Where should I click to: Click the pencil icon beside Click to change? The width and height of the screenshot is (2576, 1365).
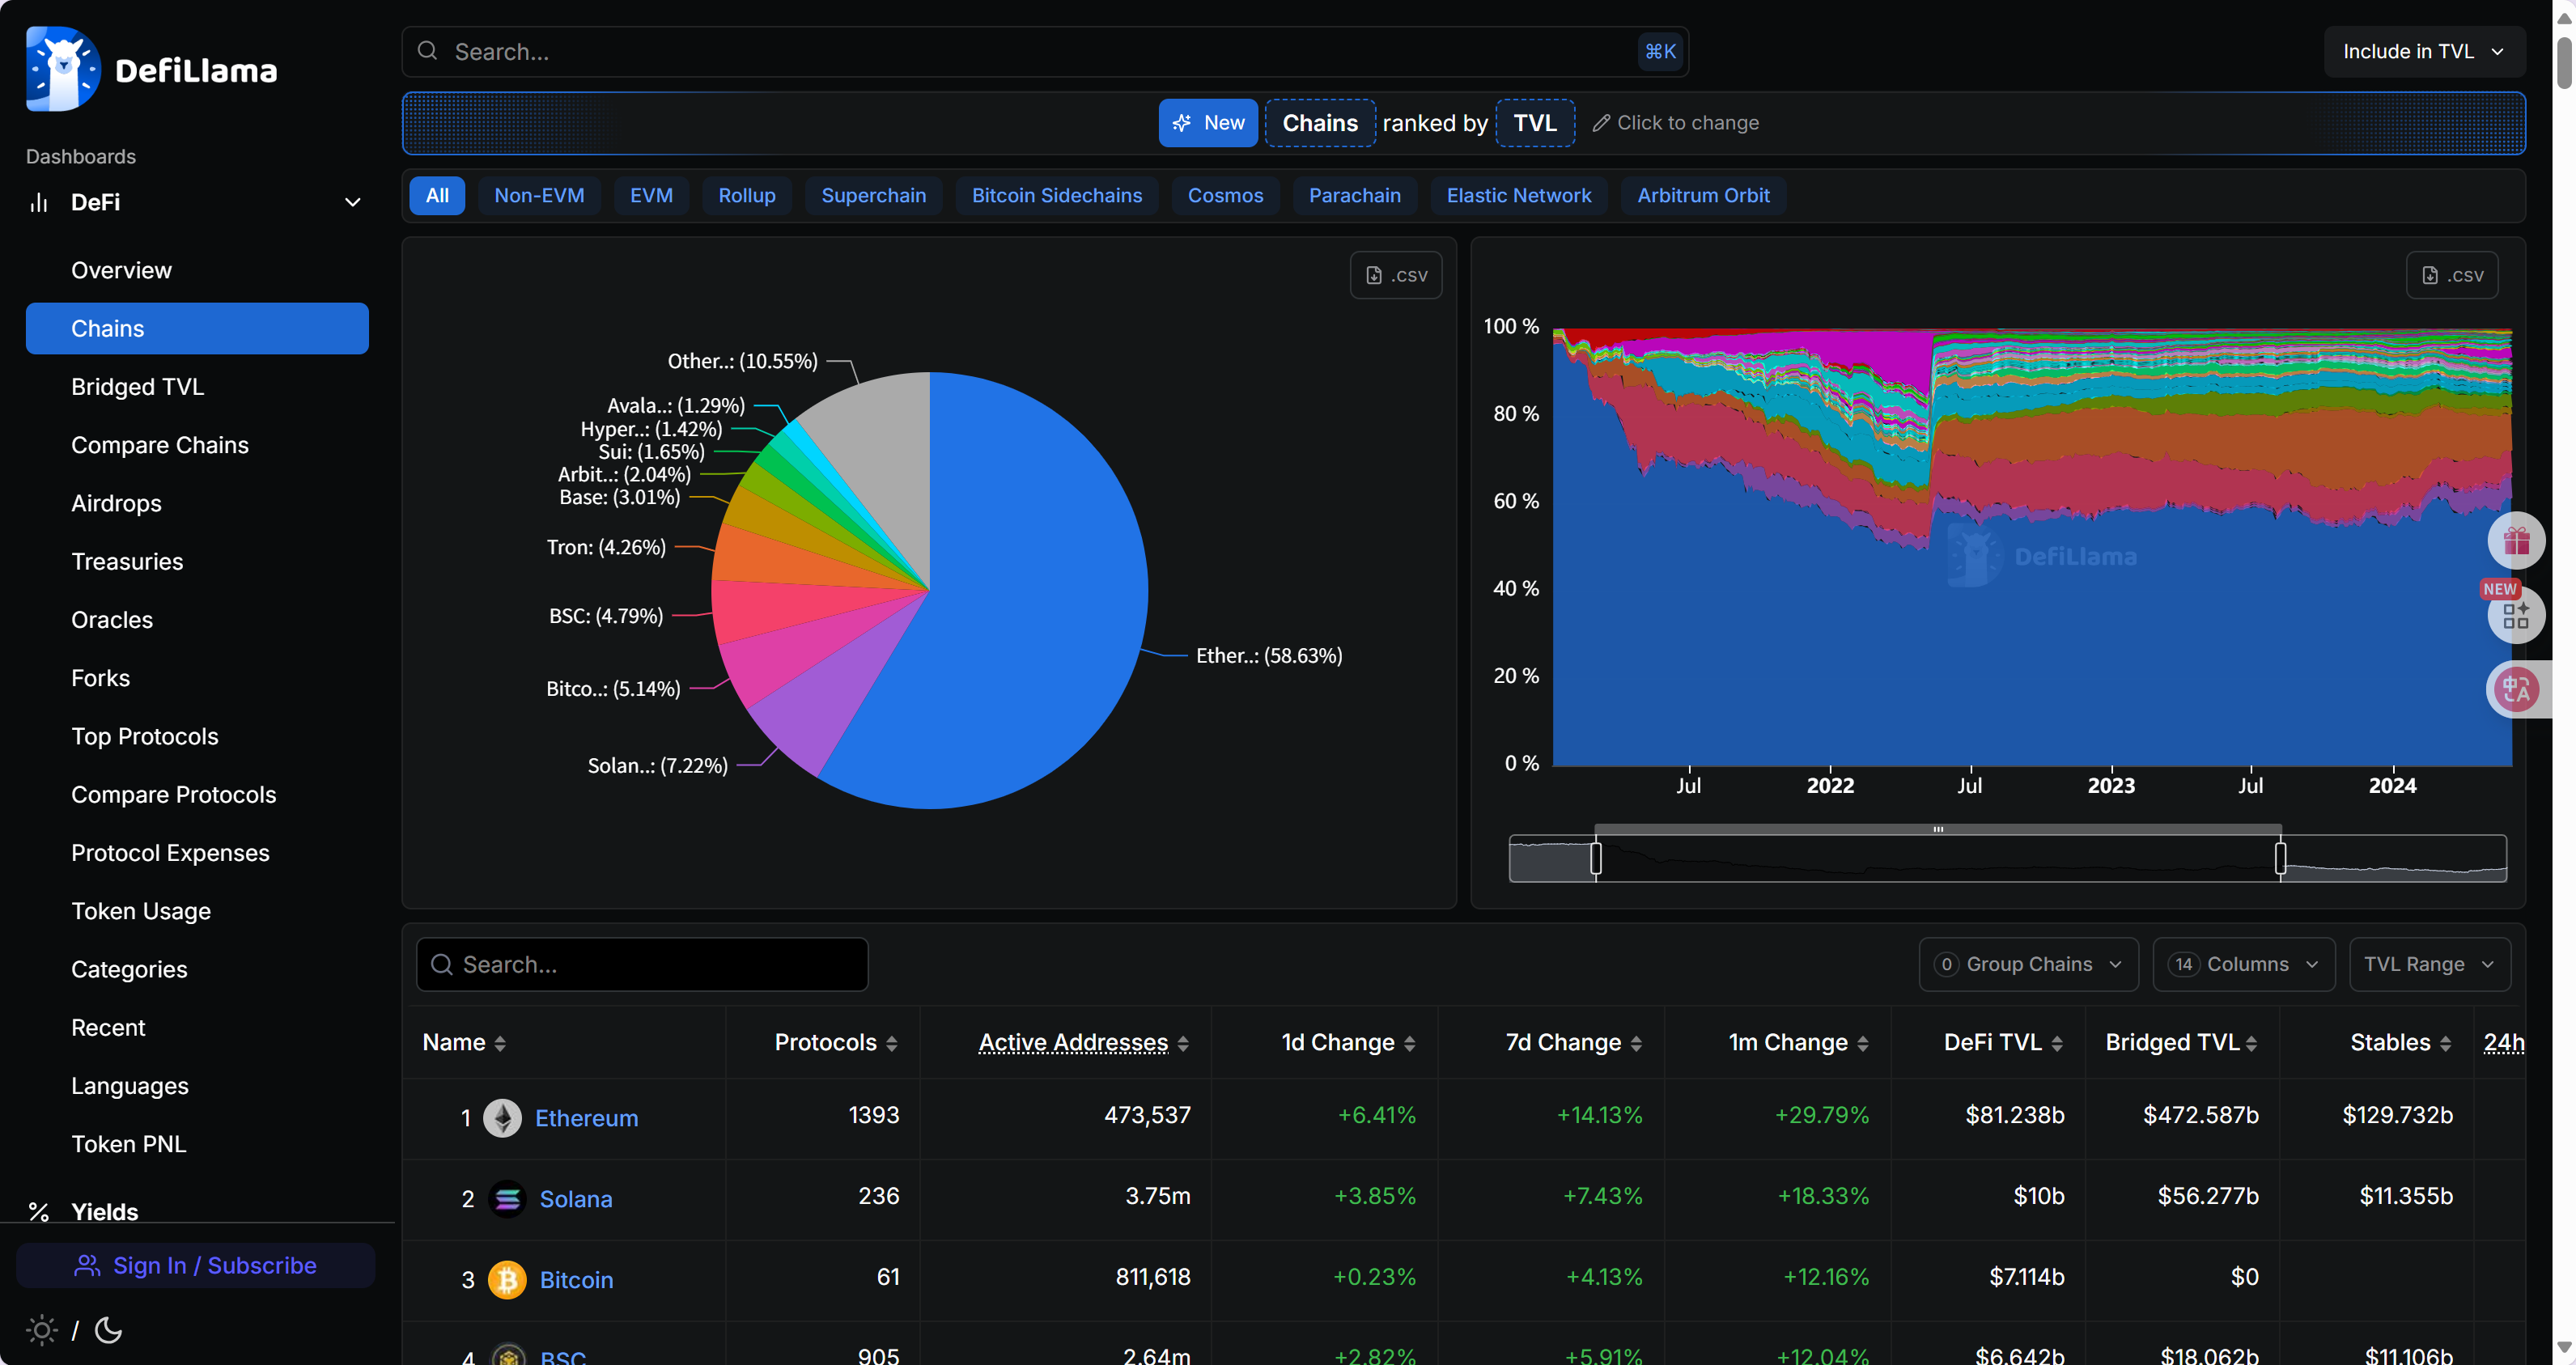tap(1601, 123)
